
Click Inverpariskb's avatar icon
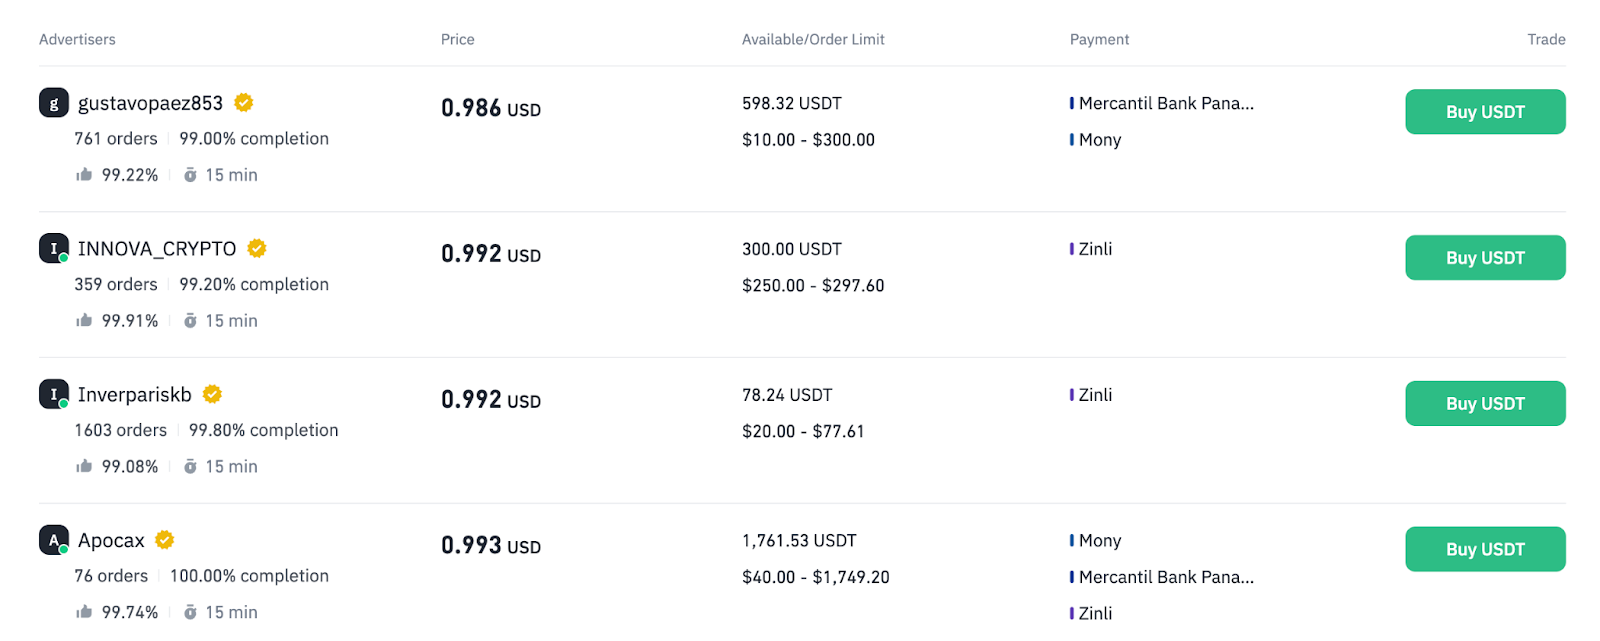coord(54,394)
